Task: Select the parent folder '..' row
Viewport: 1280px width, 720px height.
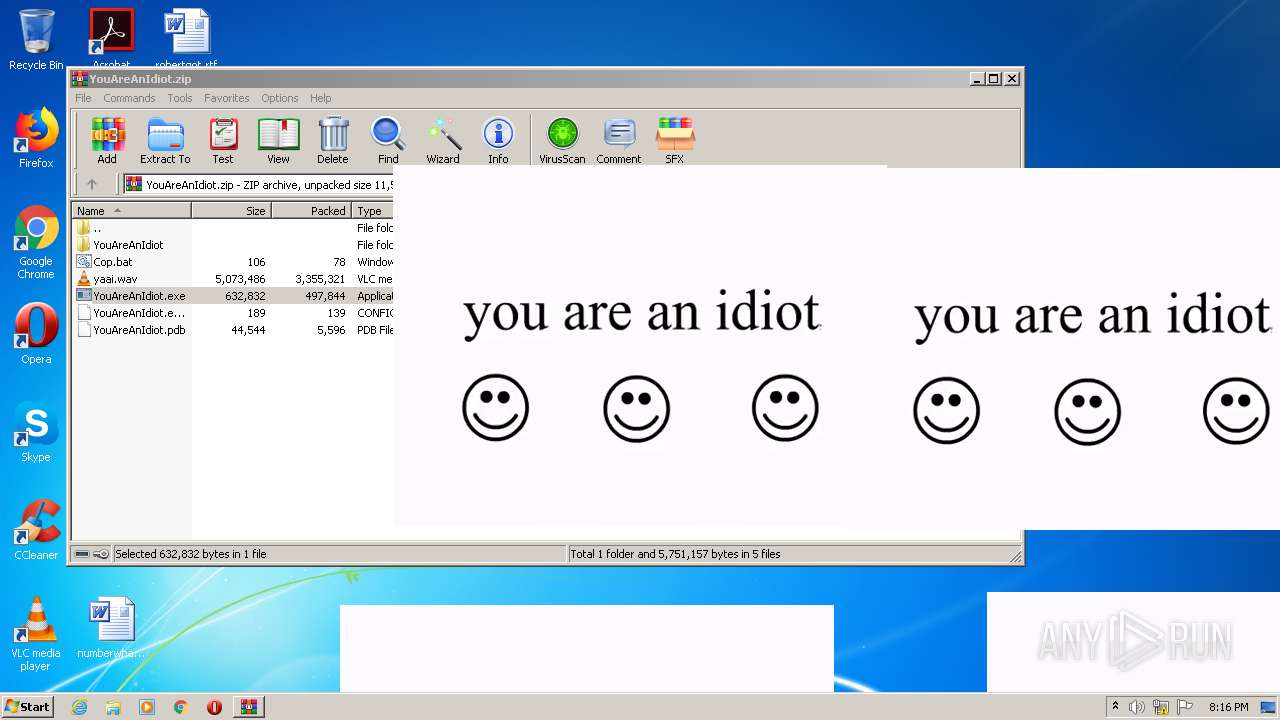Action: pyautogui.click(x=233, y=228)
